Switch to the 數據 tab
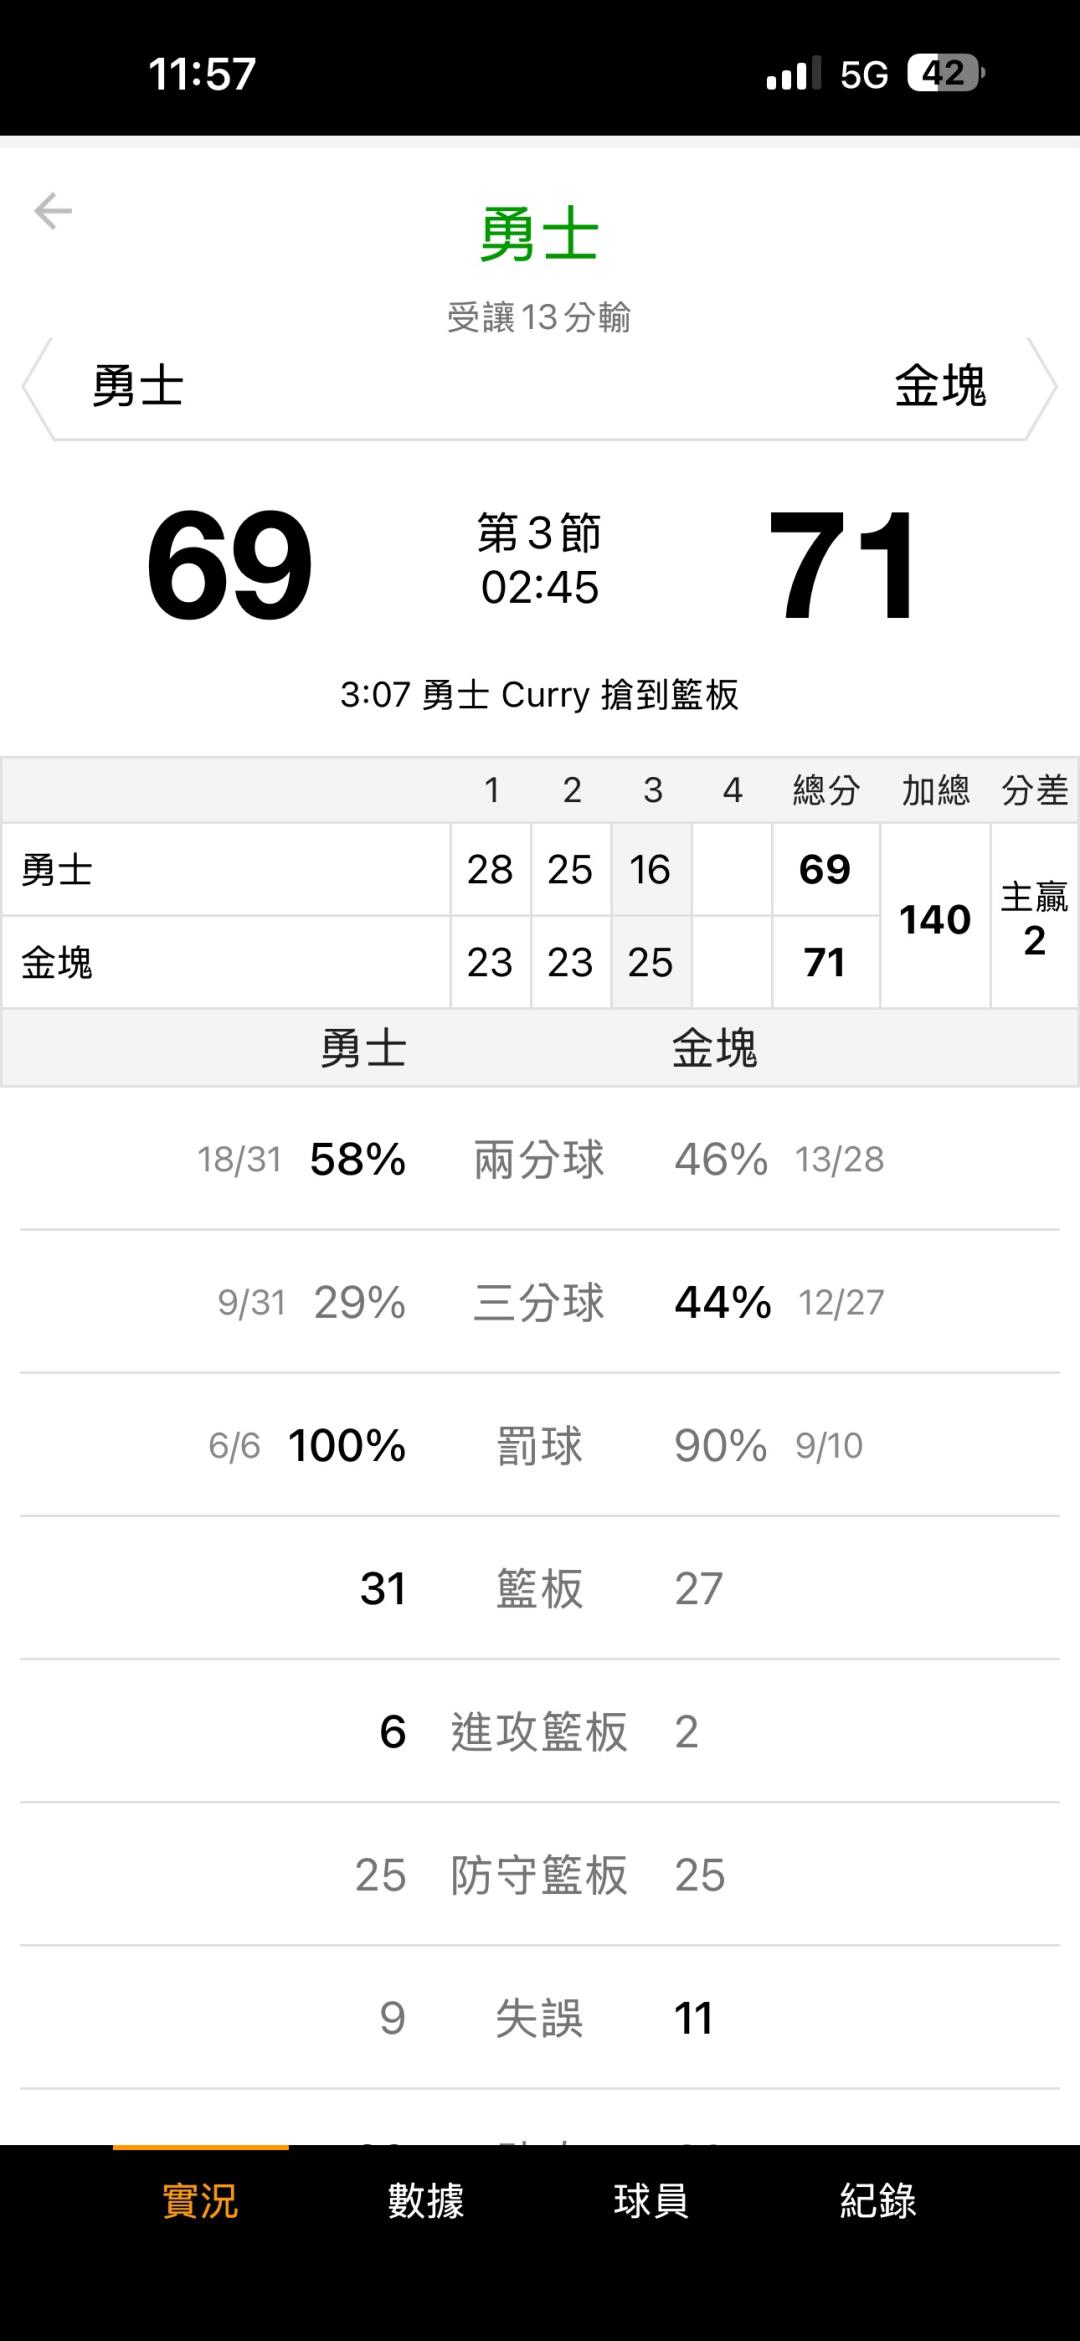 (426, 2201)
